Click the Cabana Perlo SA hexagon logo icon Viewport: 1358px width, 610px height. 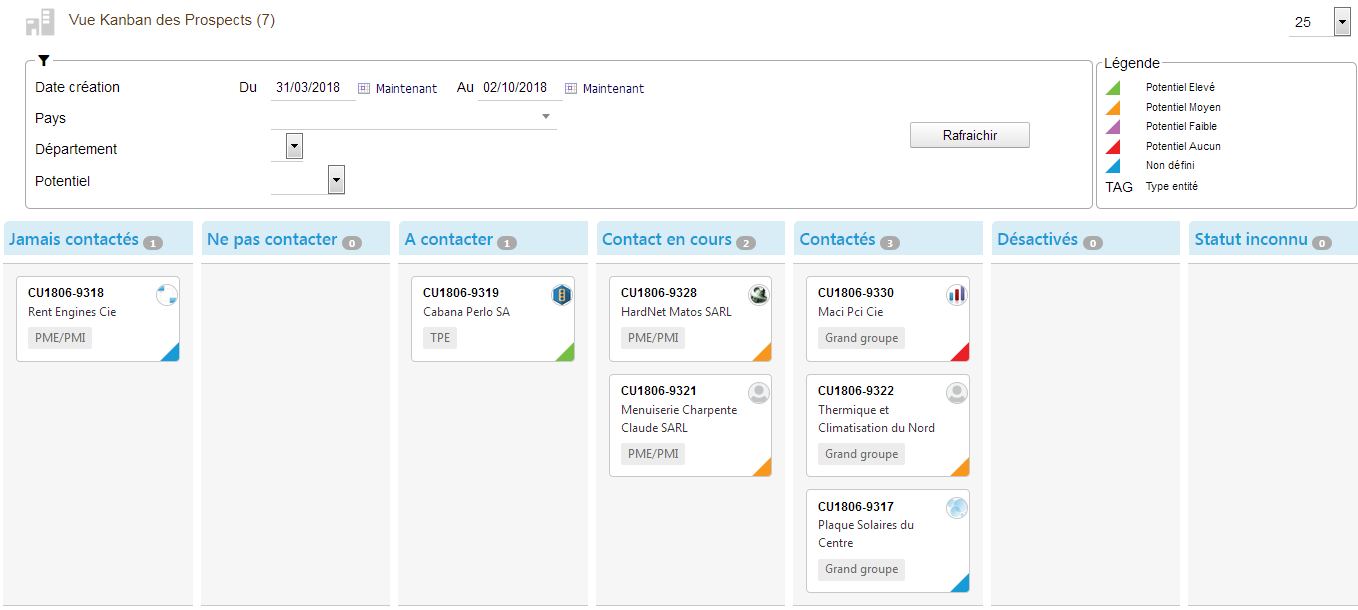pyautogui.click(x=562, y=294)
